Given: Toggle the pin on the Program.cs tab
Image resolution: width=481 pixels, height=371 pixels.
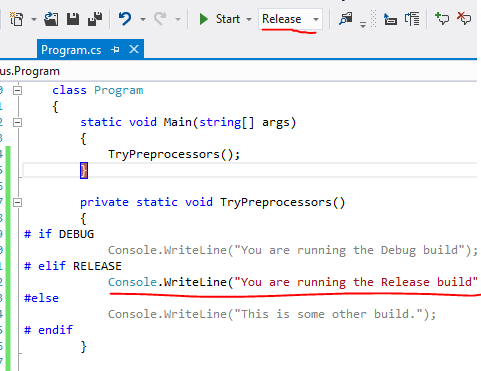Looking at the screenshot, I should (115, 50).
